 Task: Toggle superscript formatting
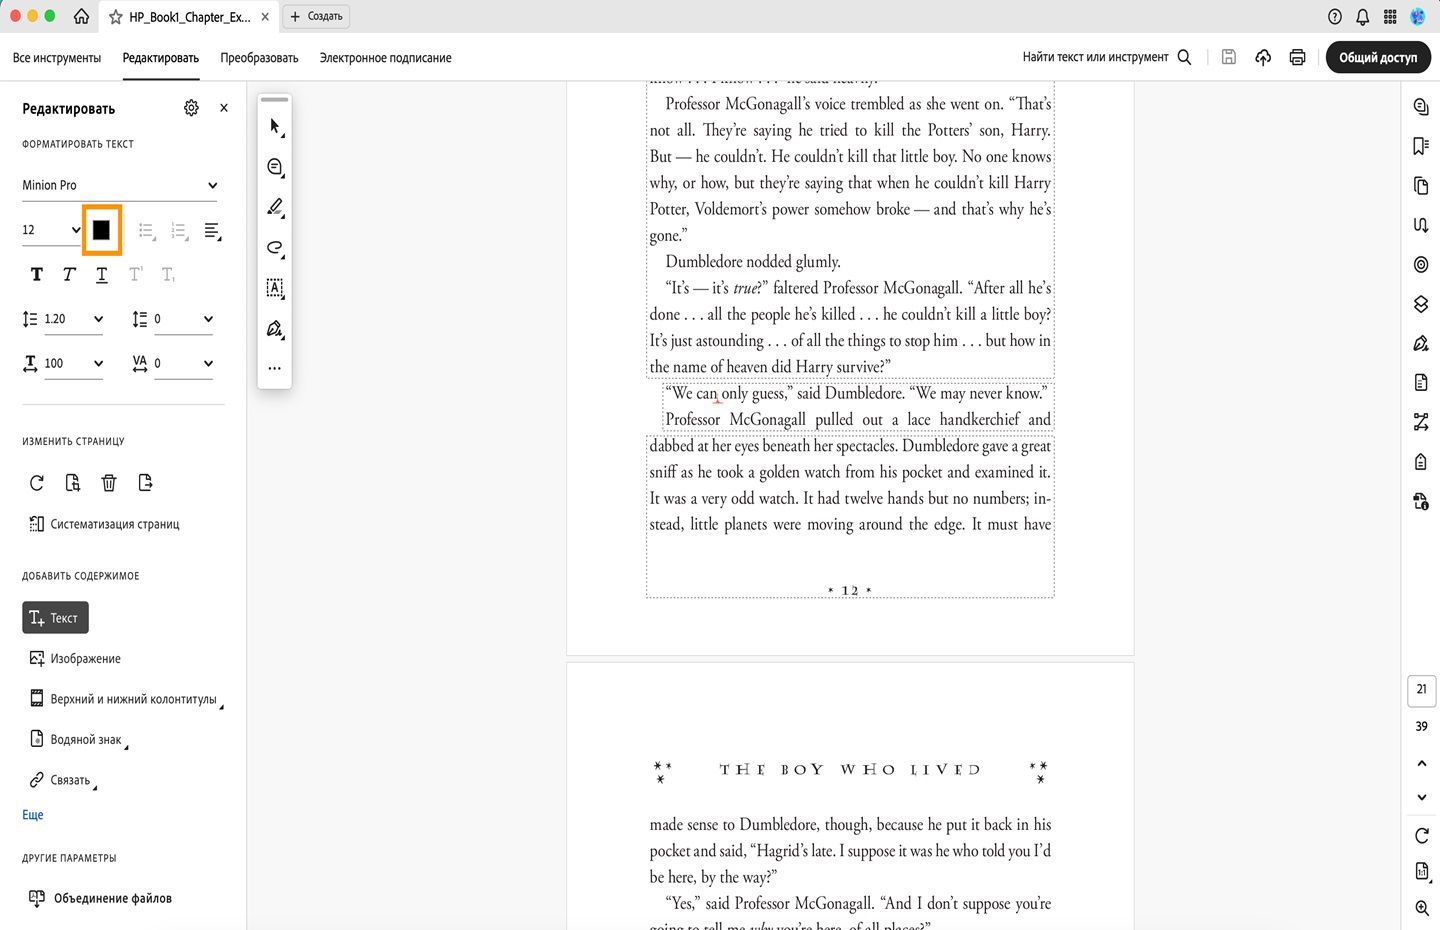coord(135,274)
